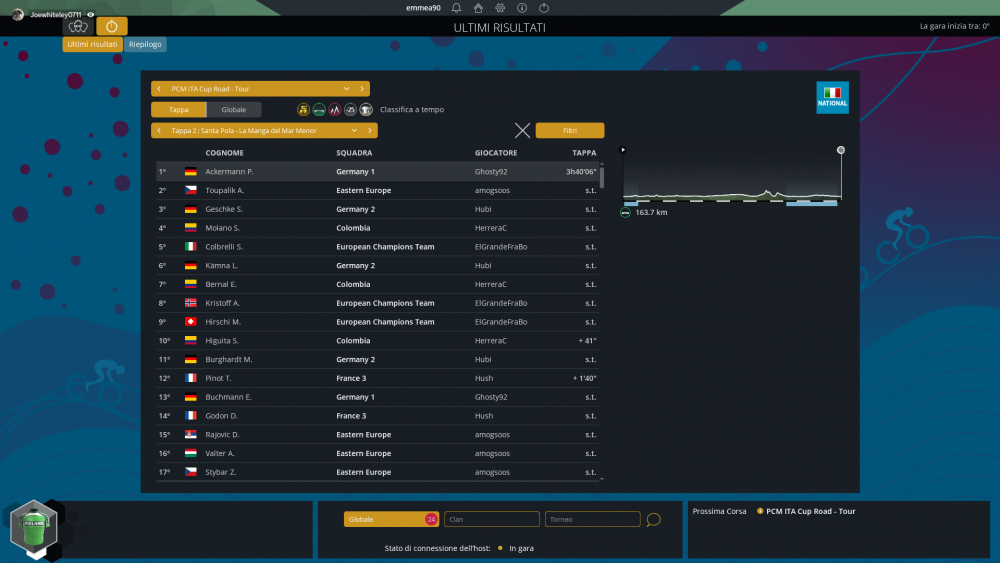Click the power icon next to the info icon
Viewport: 1000px width, 563px height.
pyautogui.click(x=544, y=8)
